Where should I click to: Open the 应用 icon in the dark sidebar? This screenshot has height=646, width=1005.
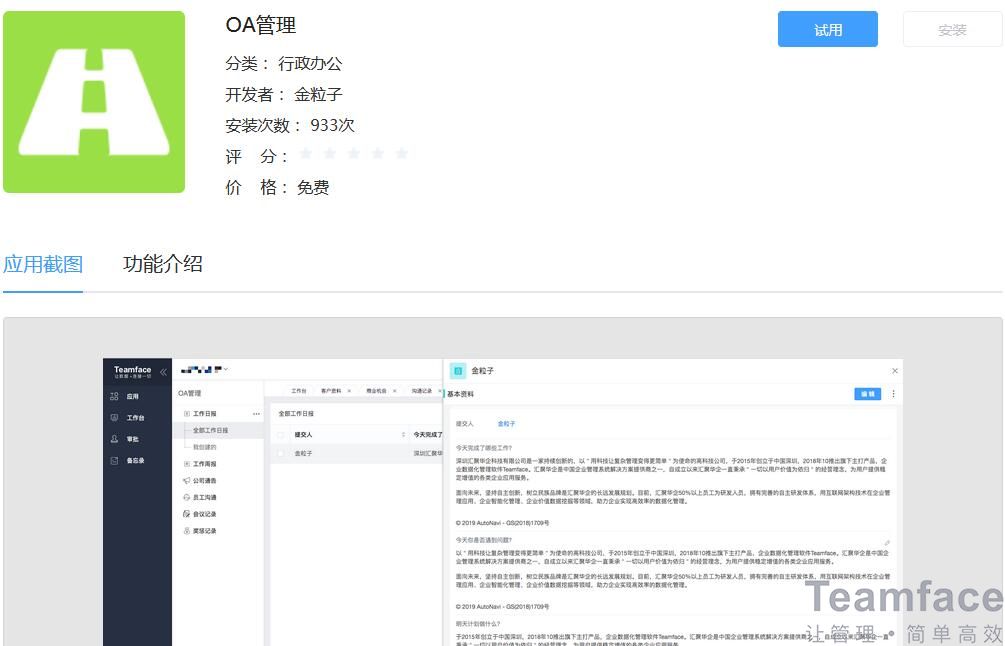pos(113,396)
